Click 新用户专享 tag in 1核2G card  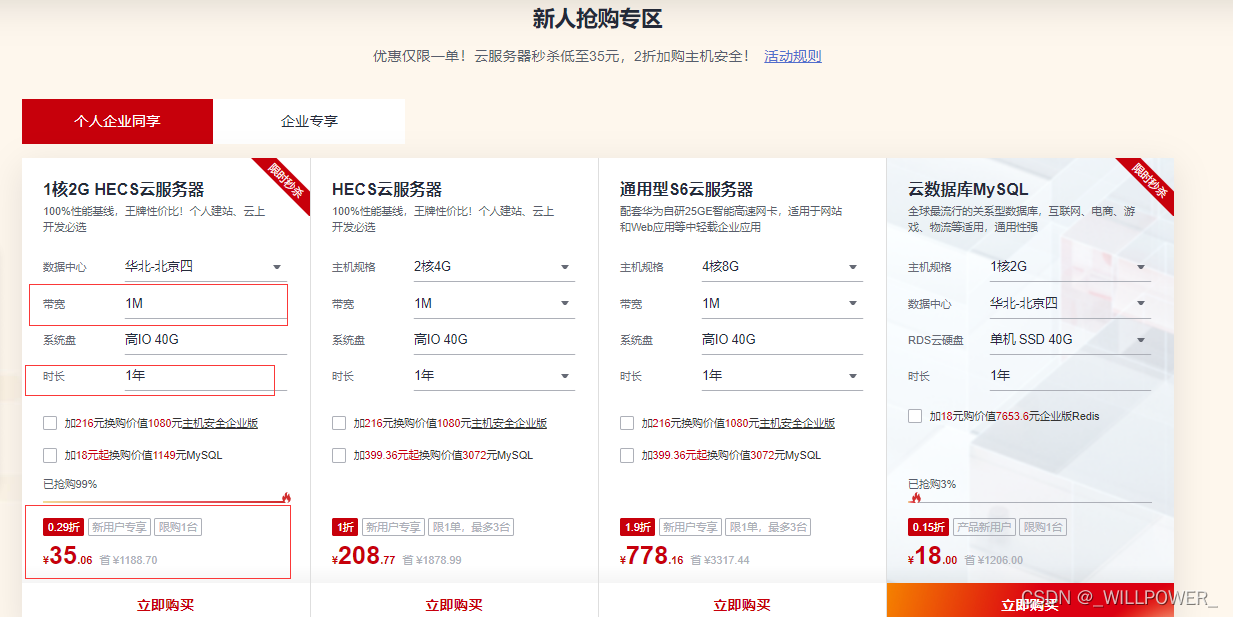tap(119, 527)
